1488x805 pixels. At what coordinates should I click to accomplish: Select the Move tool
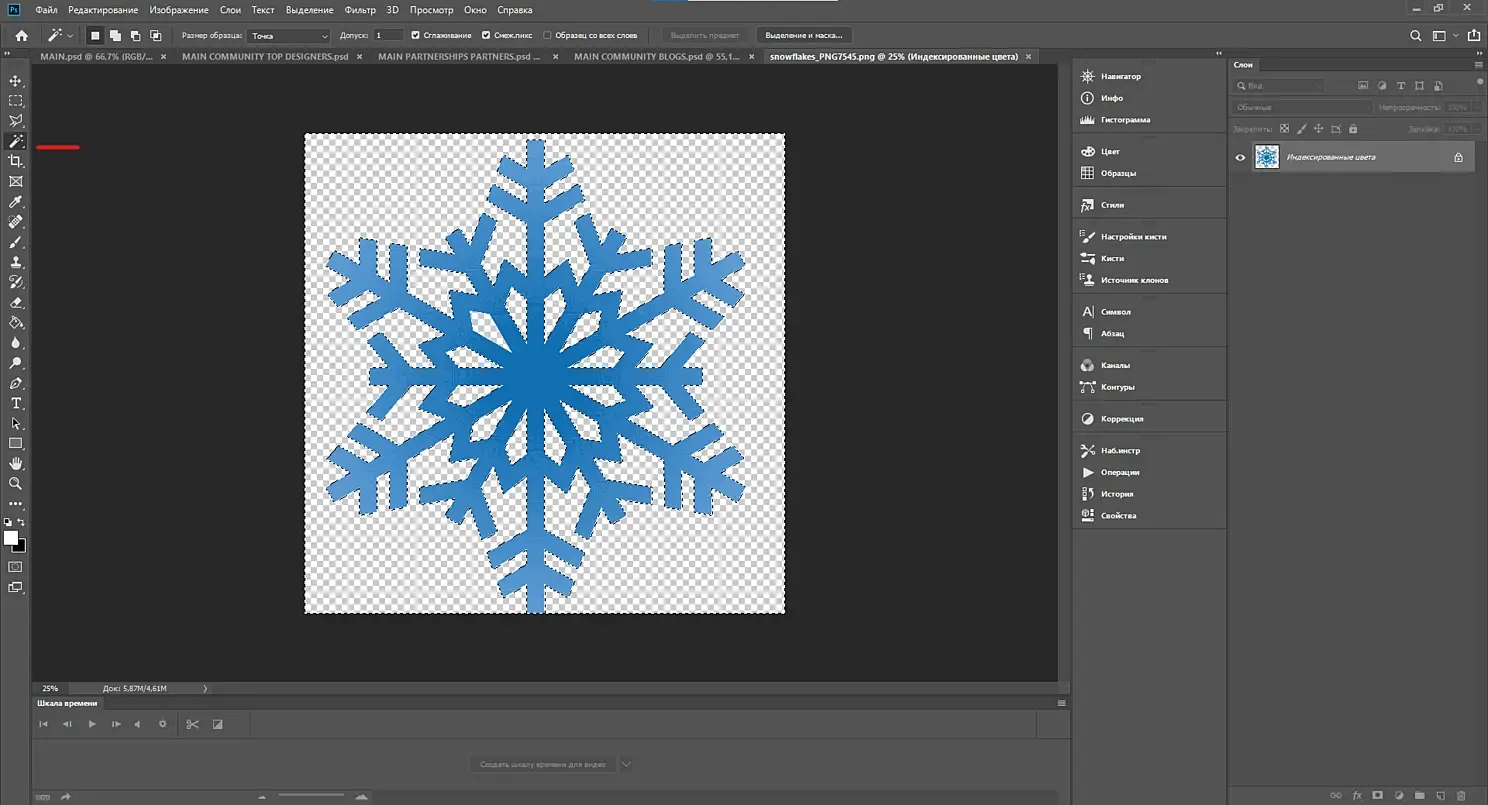point(16,80)
